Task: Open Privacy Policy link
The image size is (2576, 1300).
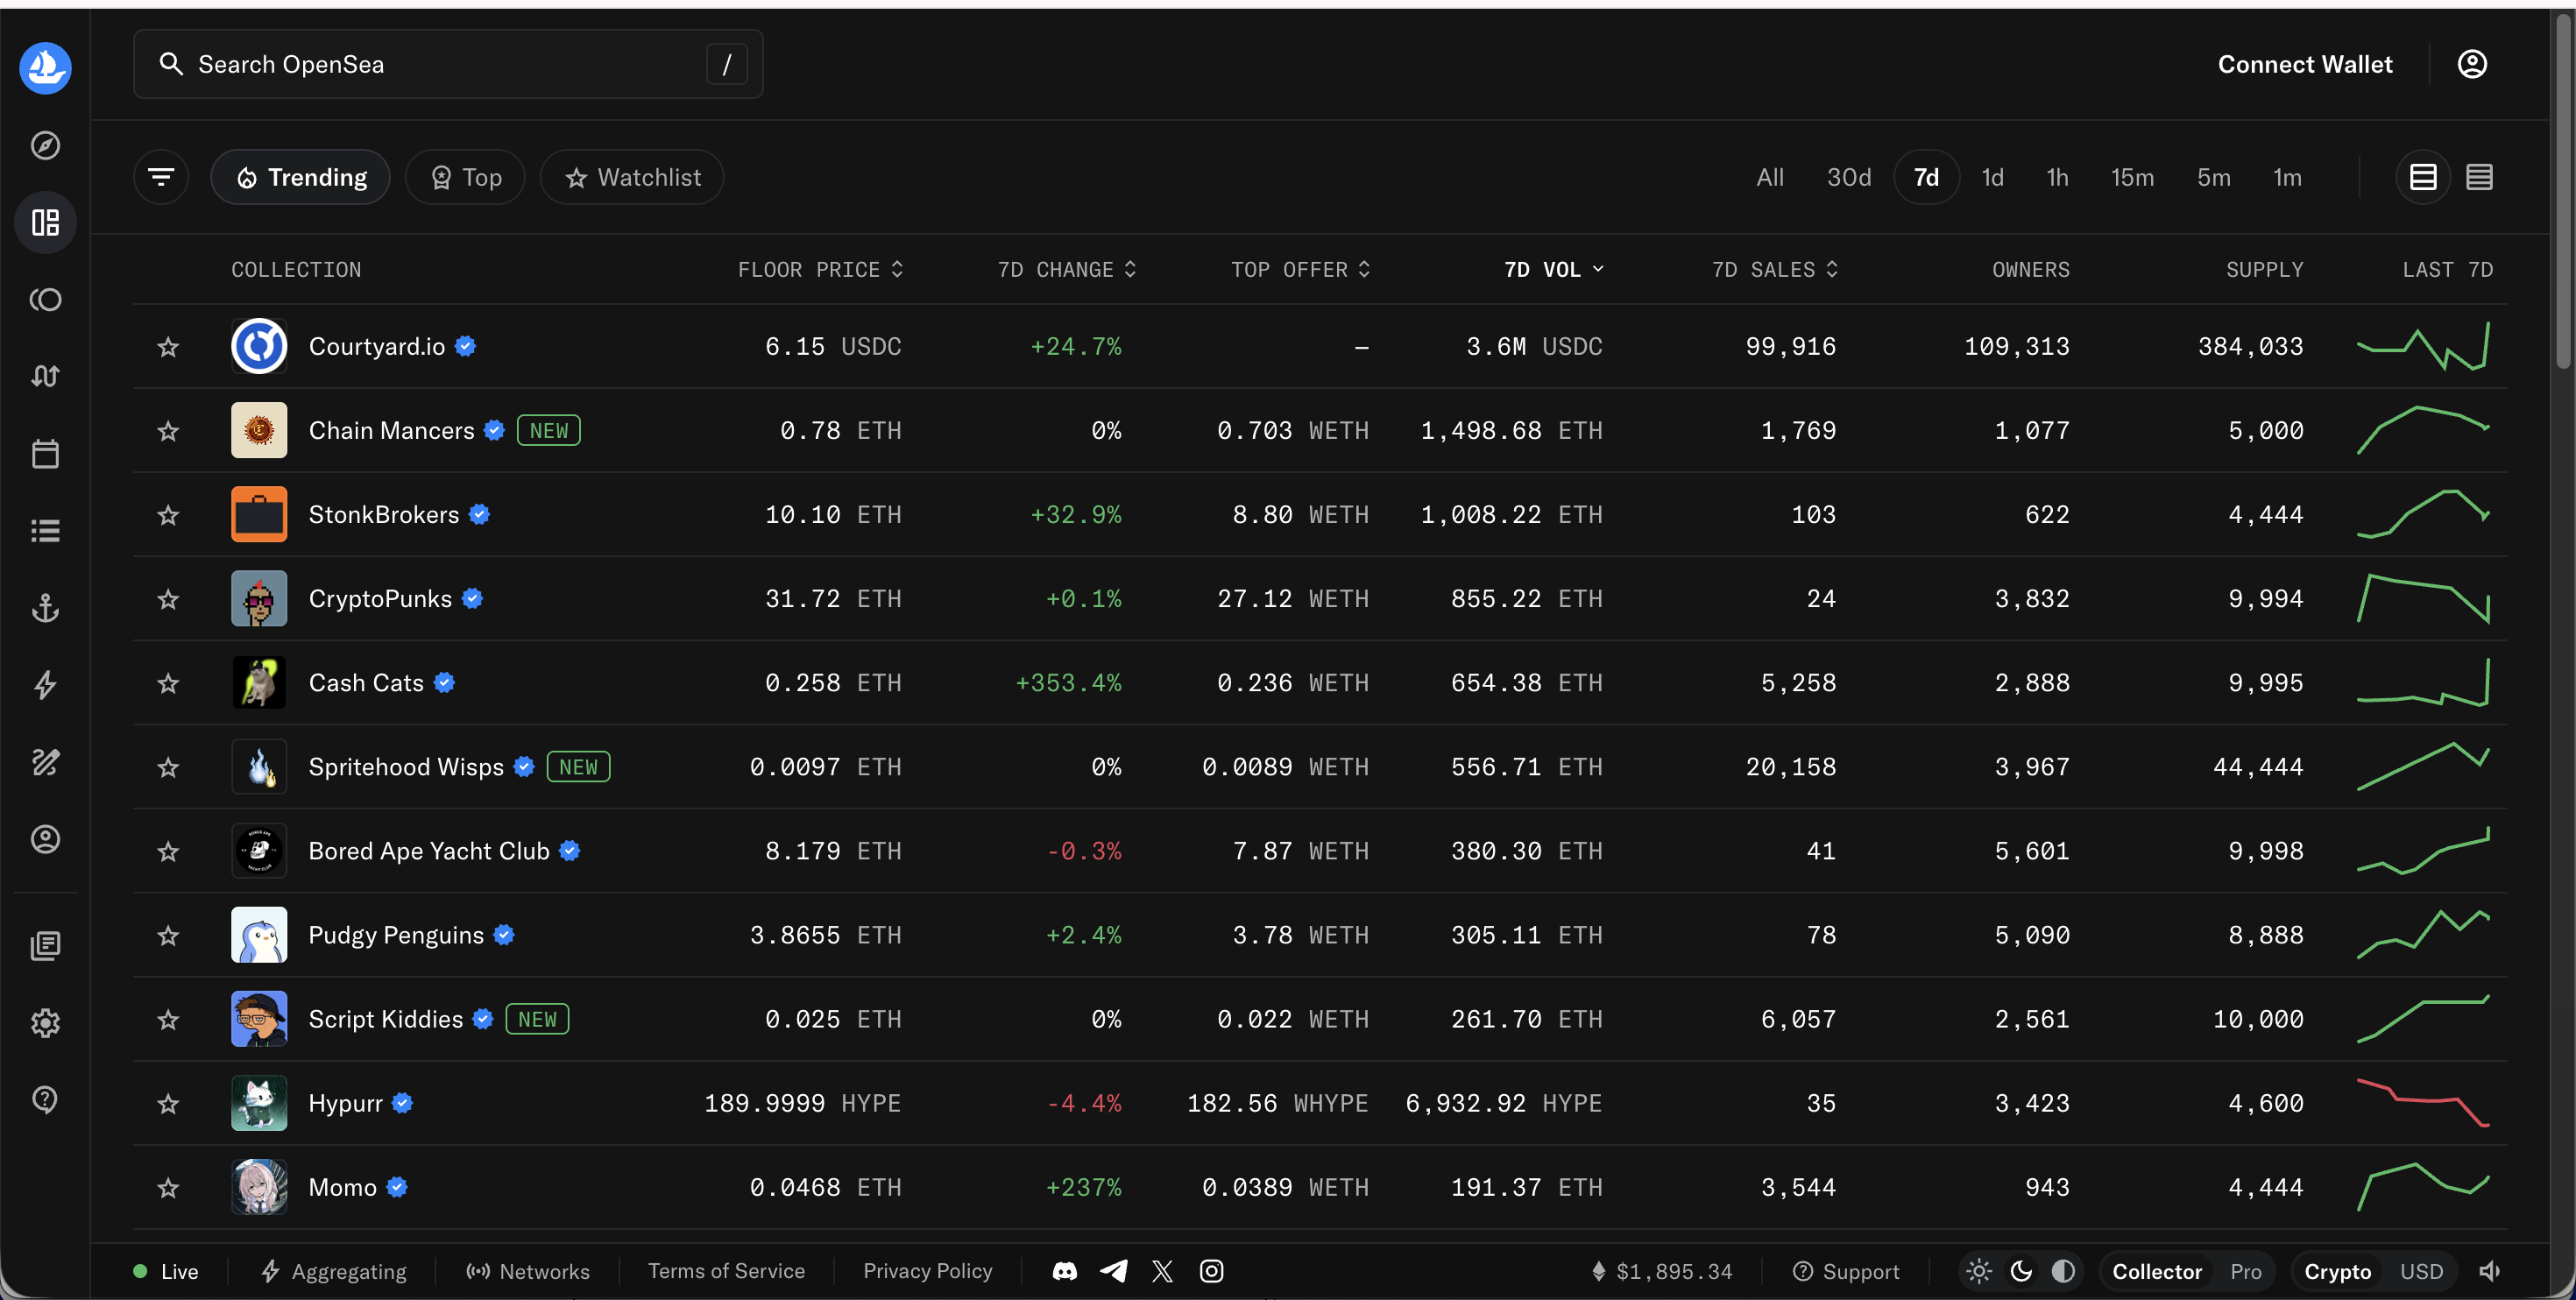Action: tap(928, 1270)
